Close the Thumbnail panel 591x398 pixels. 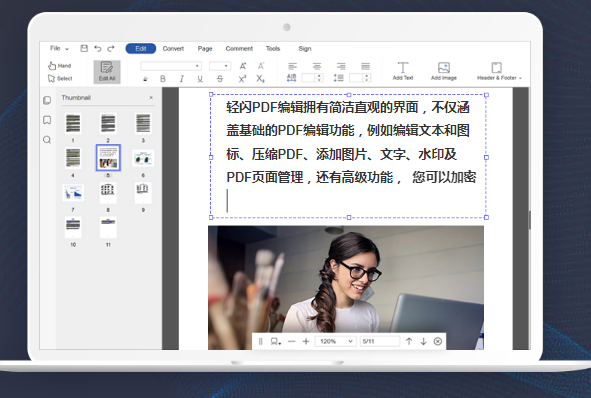coord(151,98)
